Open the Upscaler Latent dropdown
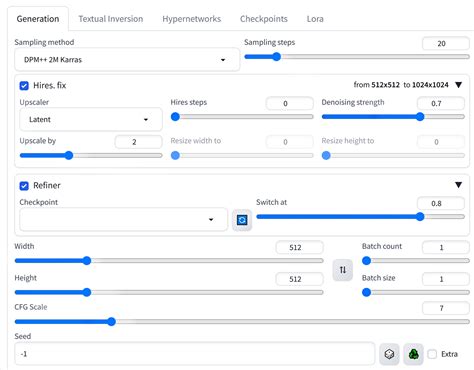Image resolution: width=474 pixels, height=370 pixels. pyautogui.click(x=91, y=119)
